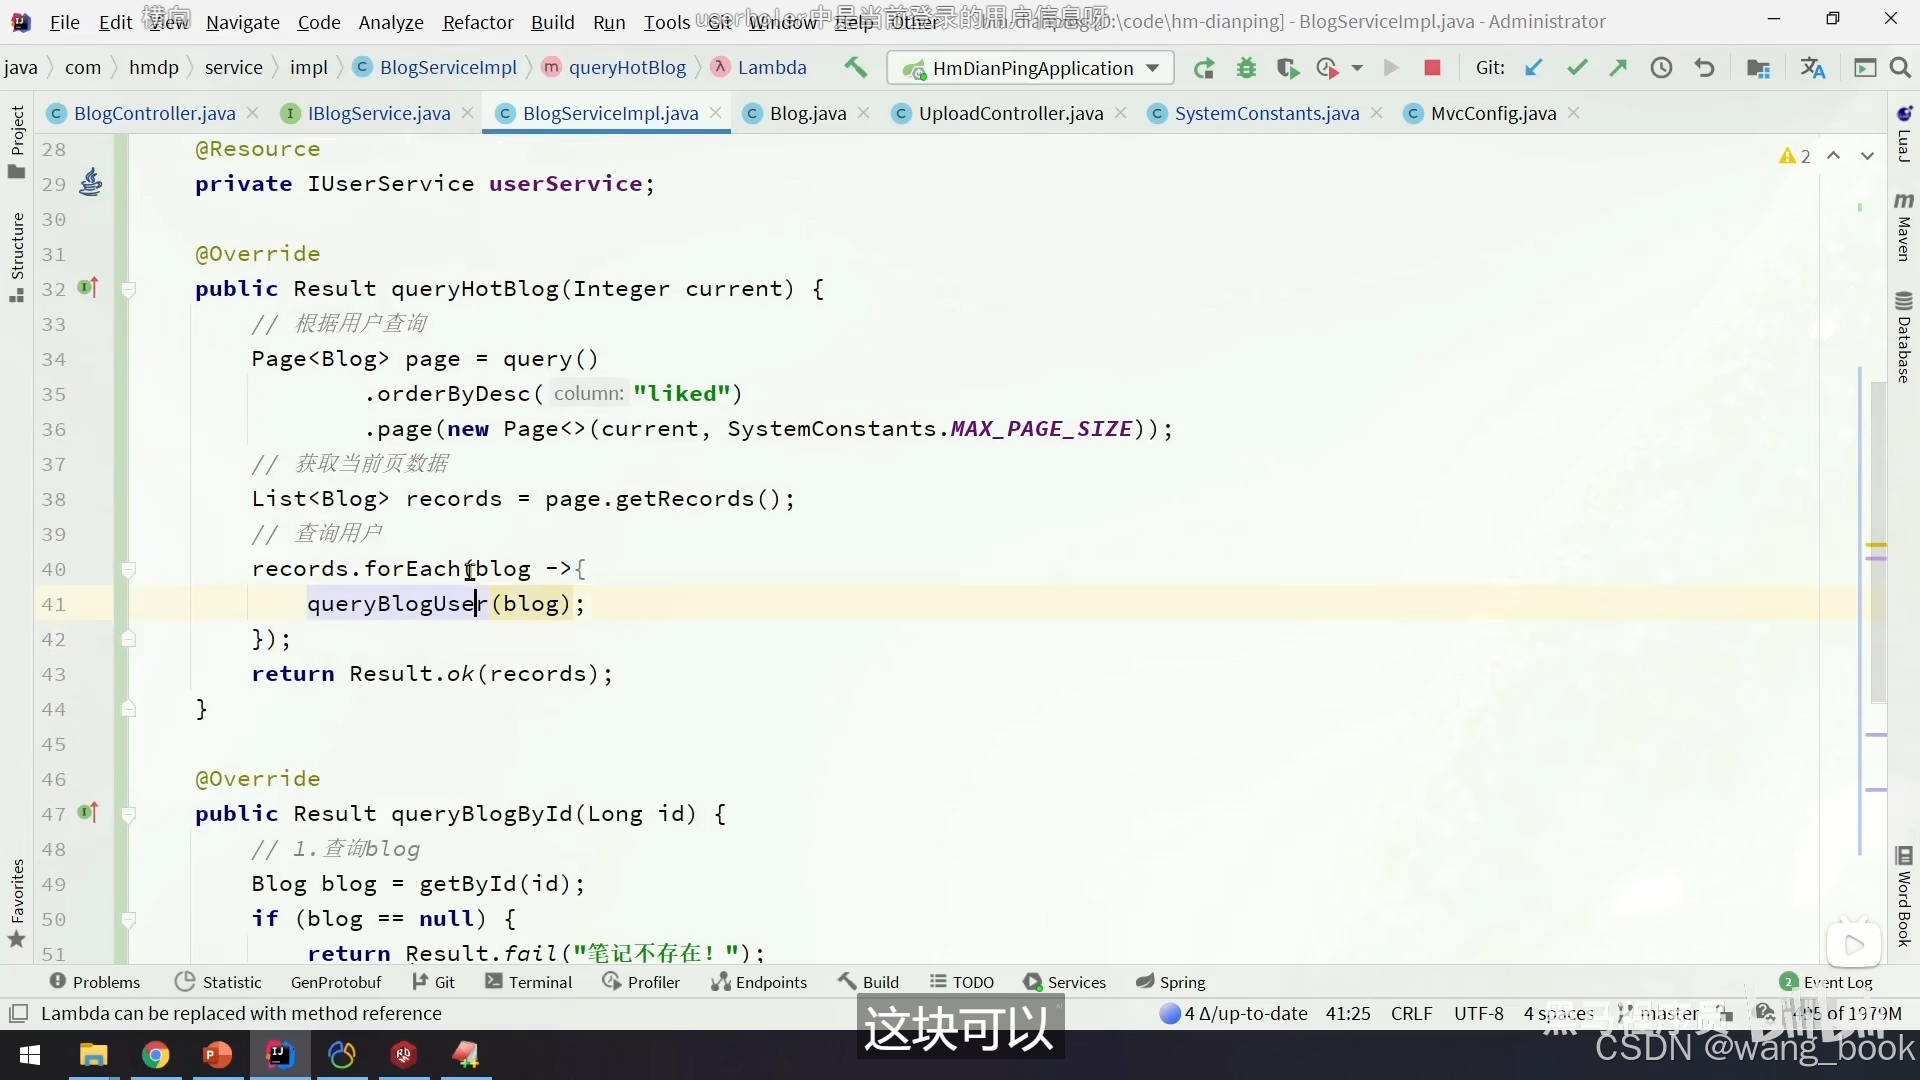Click the Rerun HmDianPingApplication icon
This screenshot has width=1920, height=1080.
(x=1204, y=68)
